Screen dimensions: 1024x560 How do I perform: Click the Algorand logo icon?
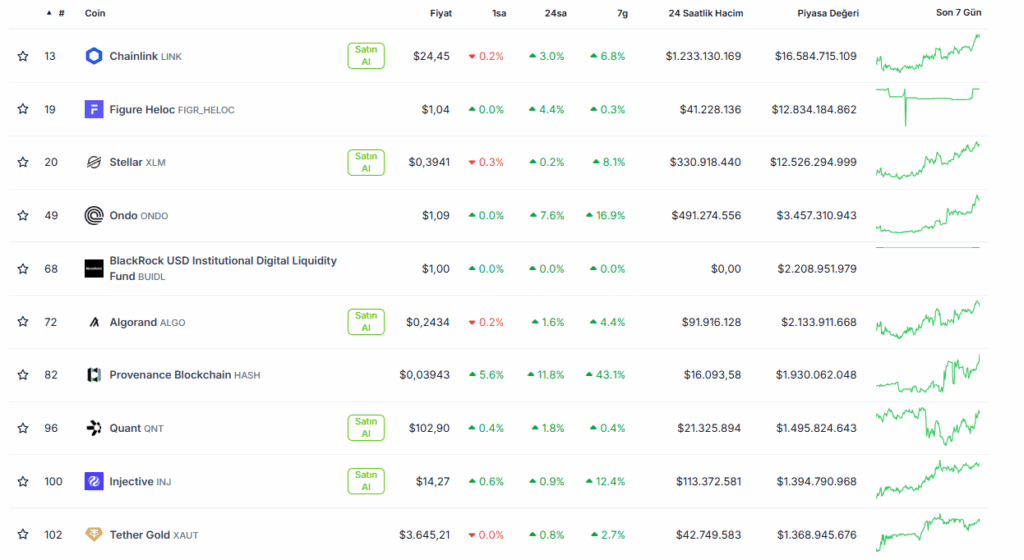click(94, 322)
